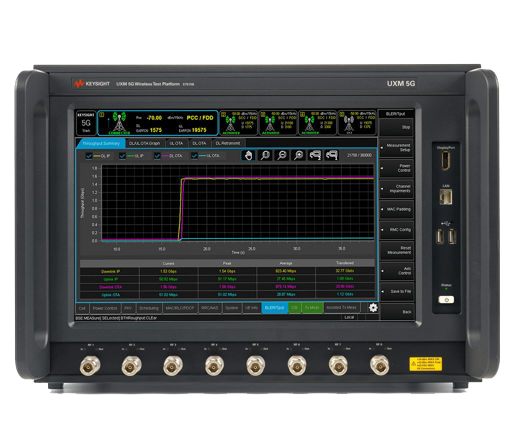
Task: Expand the Measurement Setup softkey menu
Action: tap(397, 148)
